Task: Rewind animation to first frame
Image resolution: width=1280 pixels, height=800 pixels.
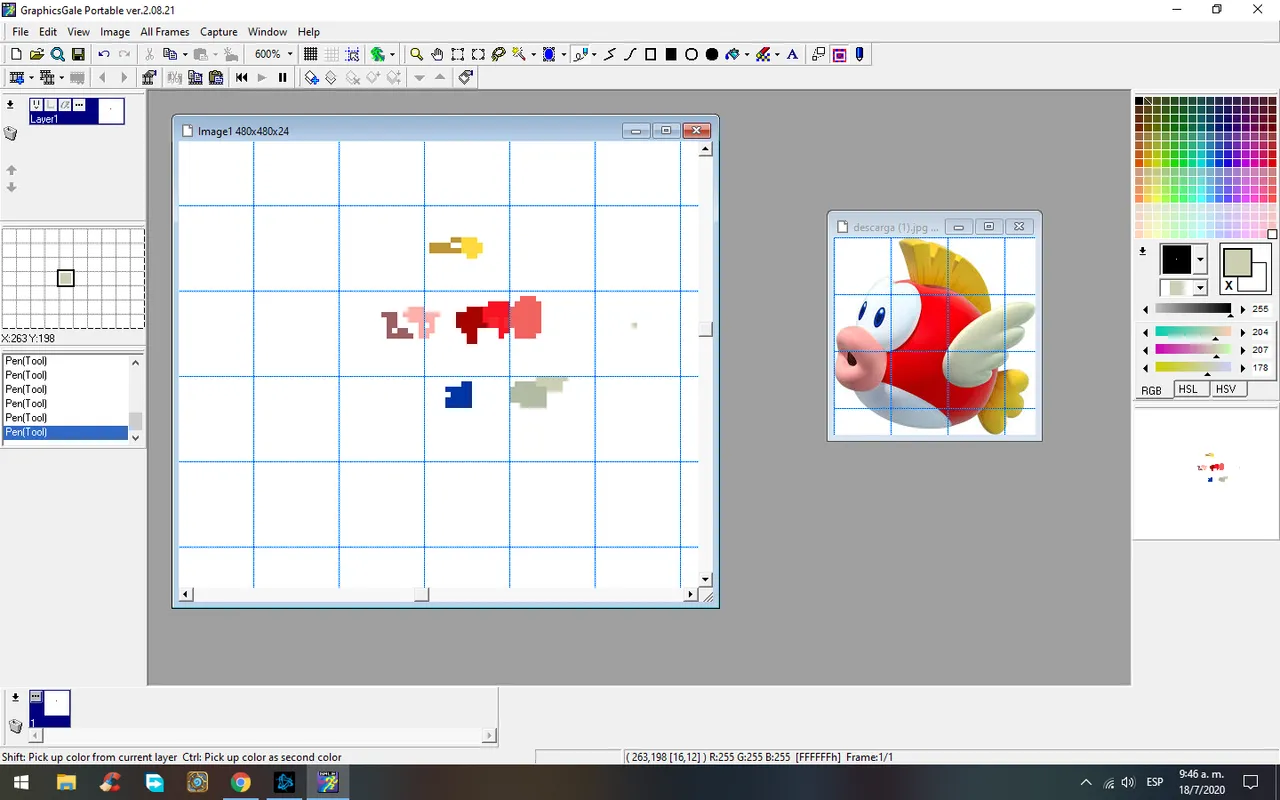Action: [x=241, y=77]
